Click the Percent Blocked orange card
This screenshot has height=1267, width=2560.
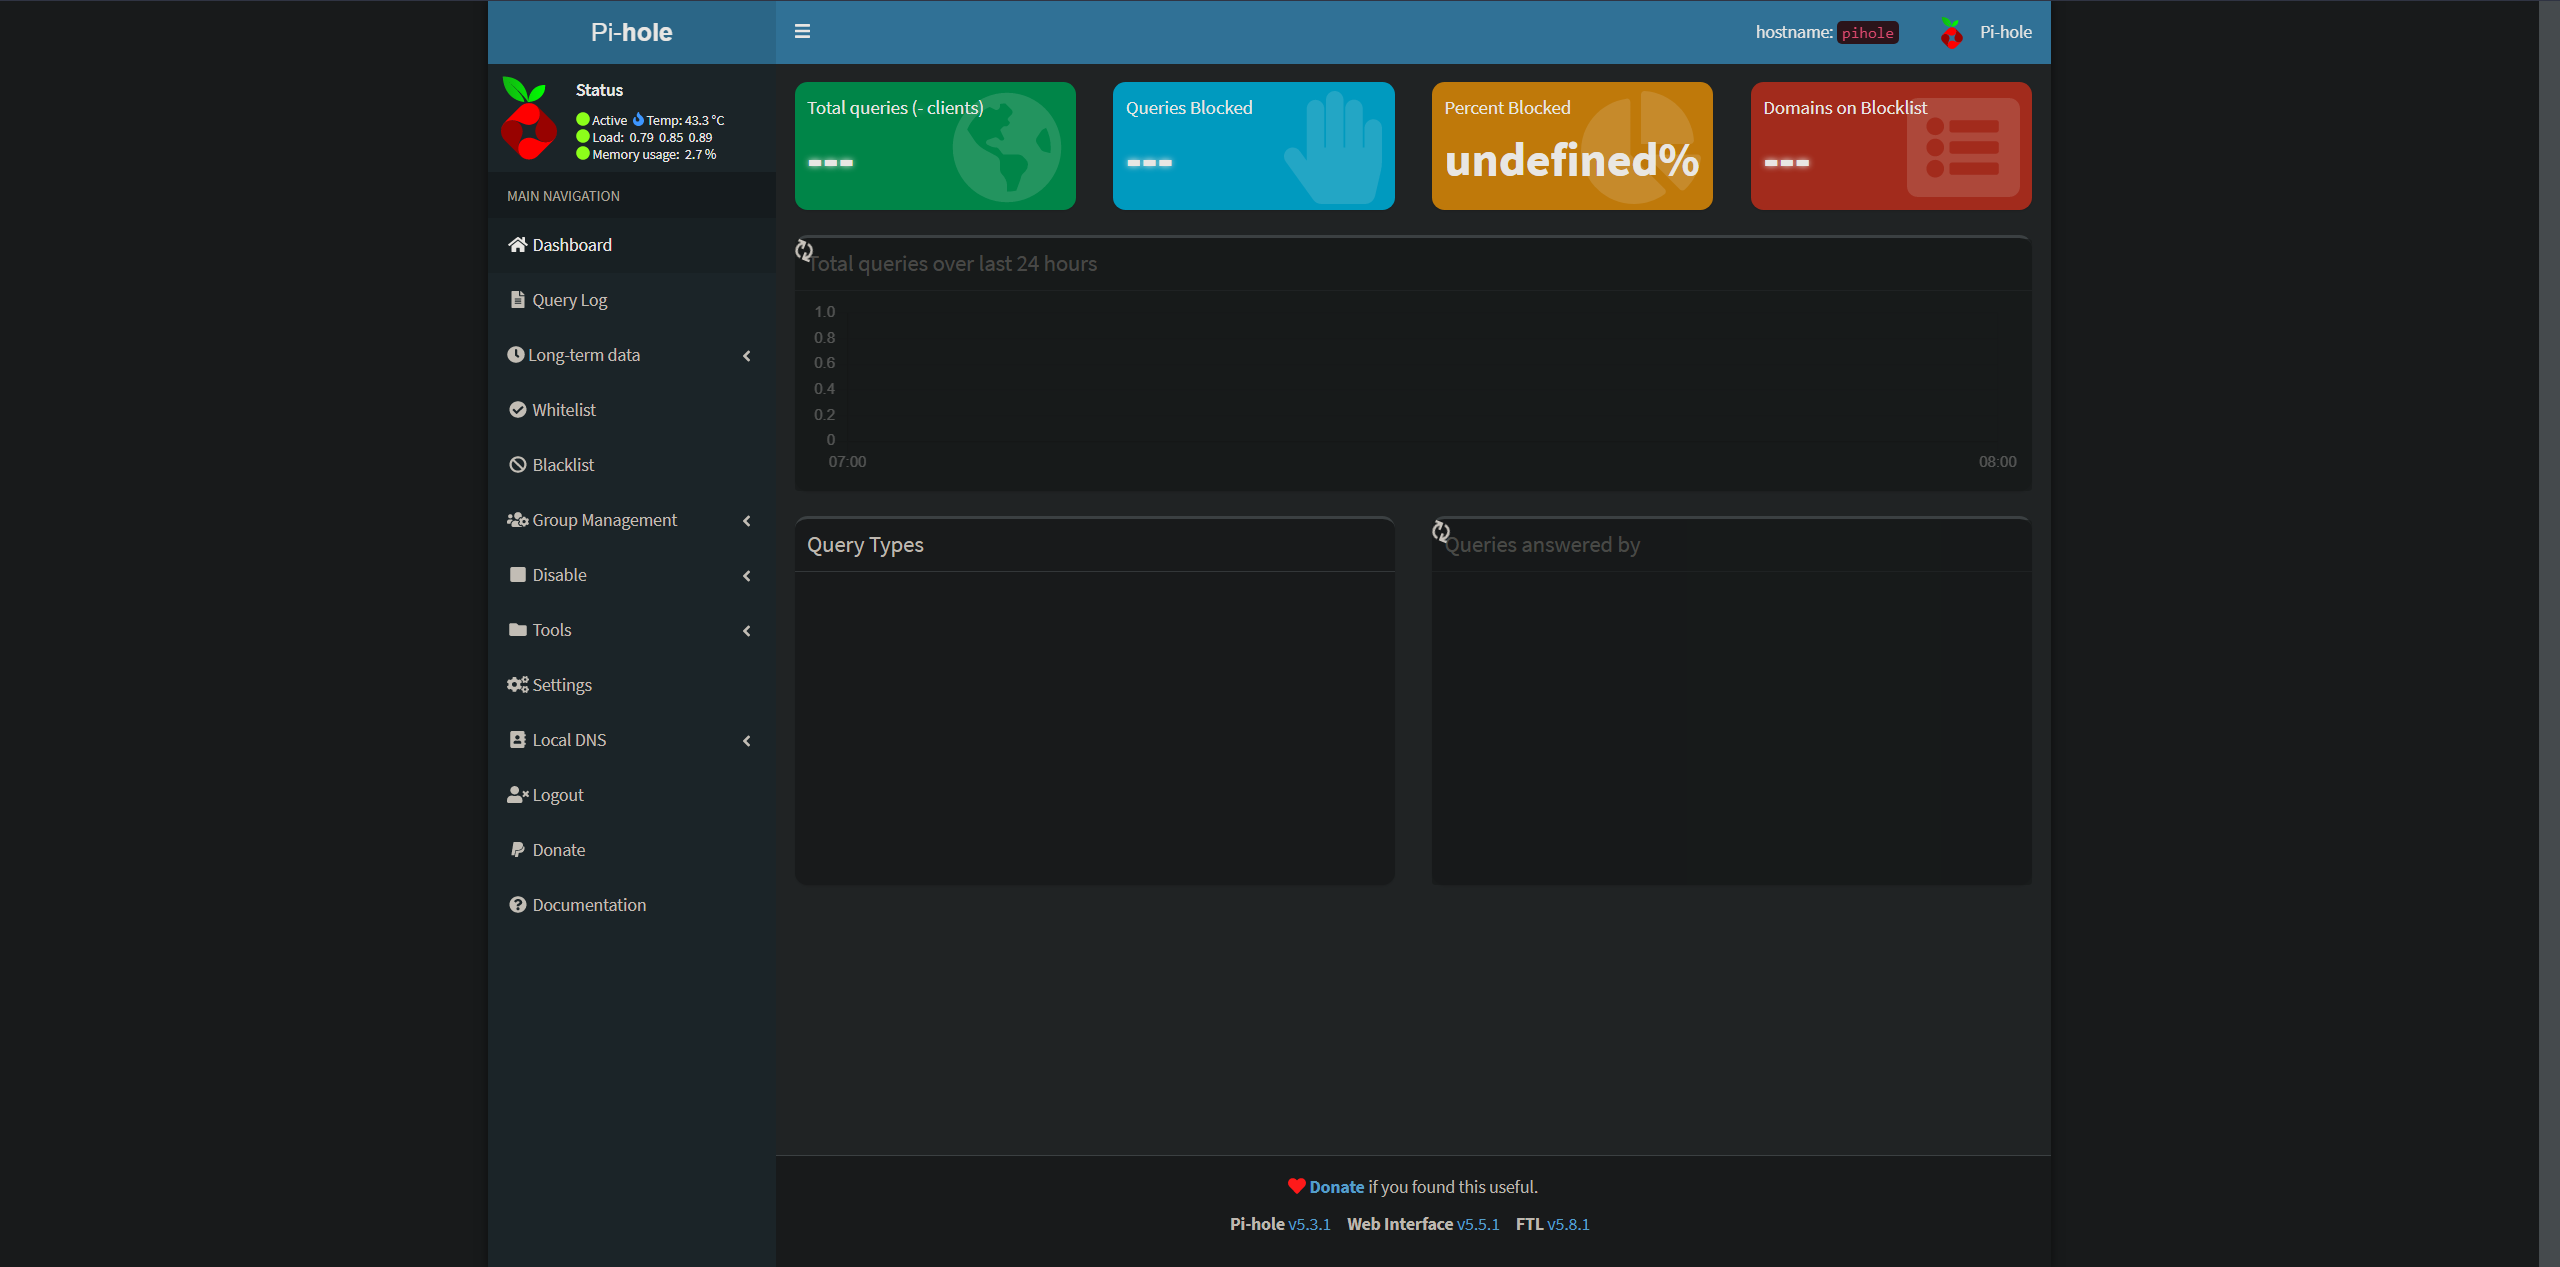[1572, 146]
